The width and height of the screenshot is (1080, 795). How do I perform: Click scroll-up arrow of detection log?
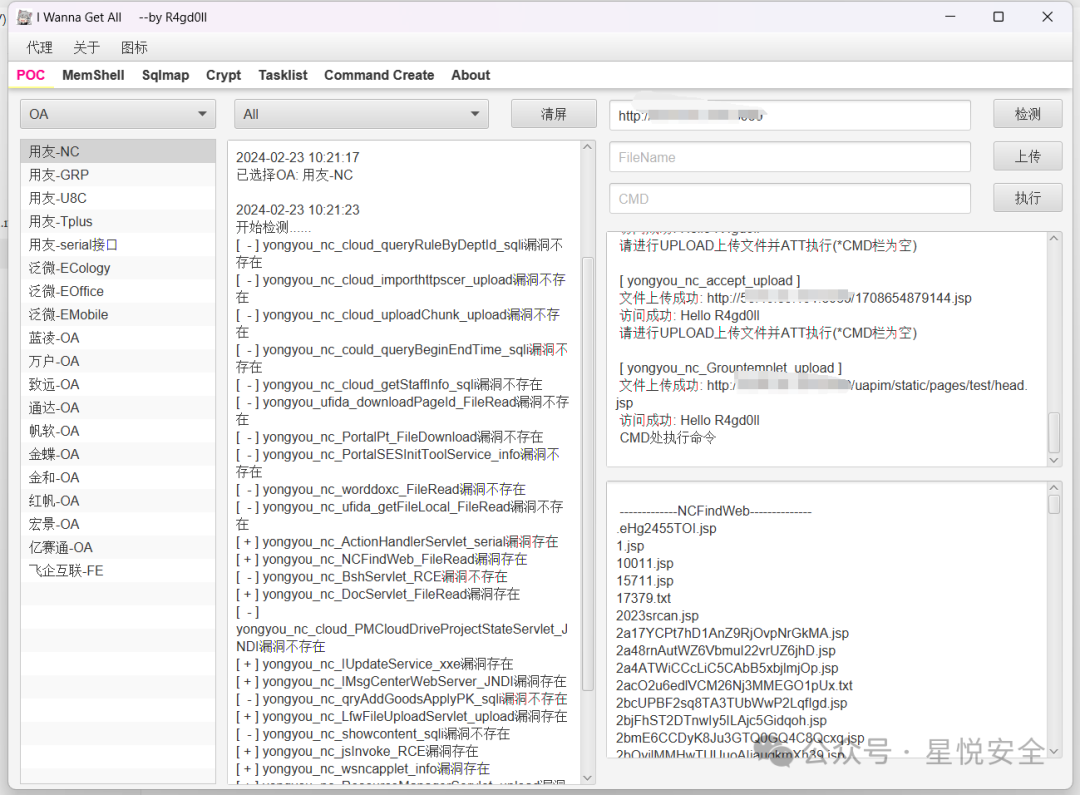pos(588,147)
